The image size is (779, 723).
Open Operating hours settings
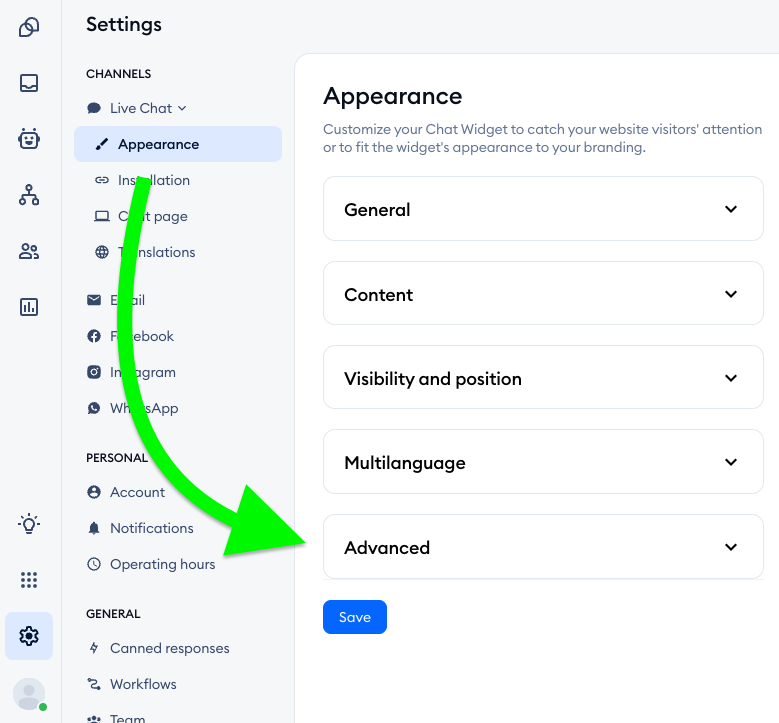[162, 564]
